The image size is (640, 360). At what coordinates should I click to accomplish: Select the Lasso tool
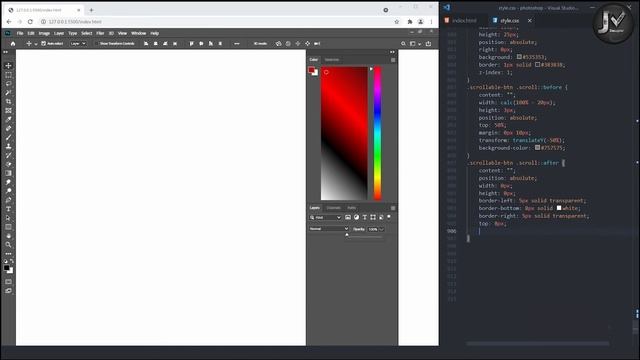click(8, 84)
